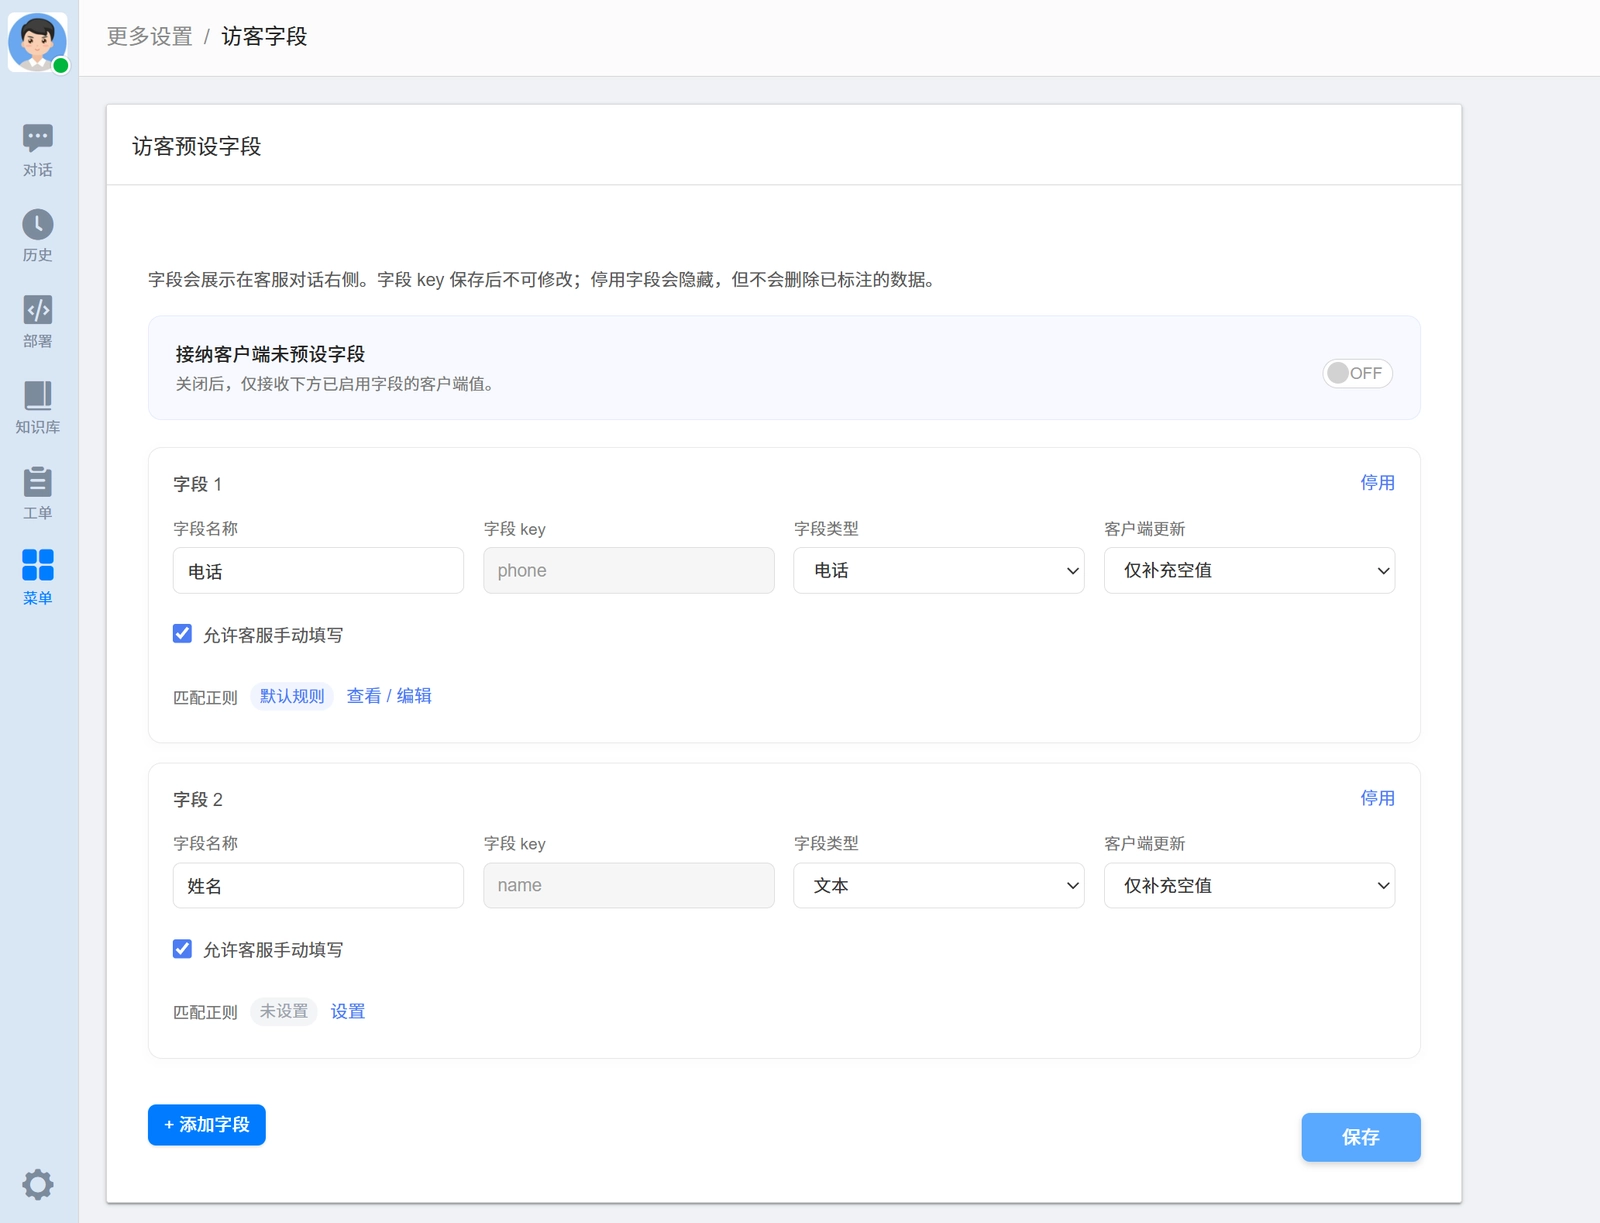The image size is (1600, 1223).
Task: Focus the 电话 field name input
Action: click(318, 570)
